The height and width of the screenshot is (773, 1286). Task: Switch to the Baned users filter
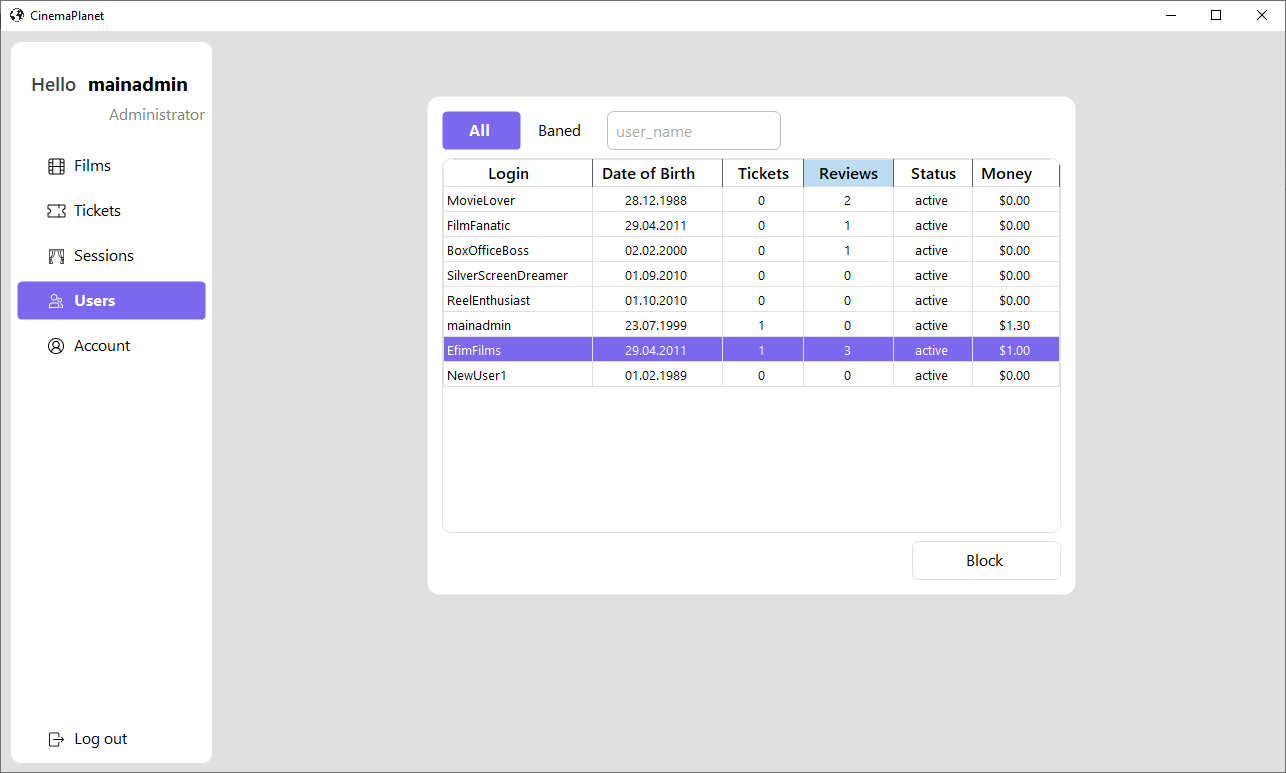click(x=559, y=131)
